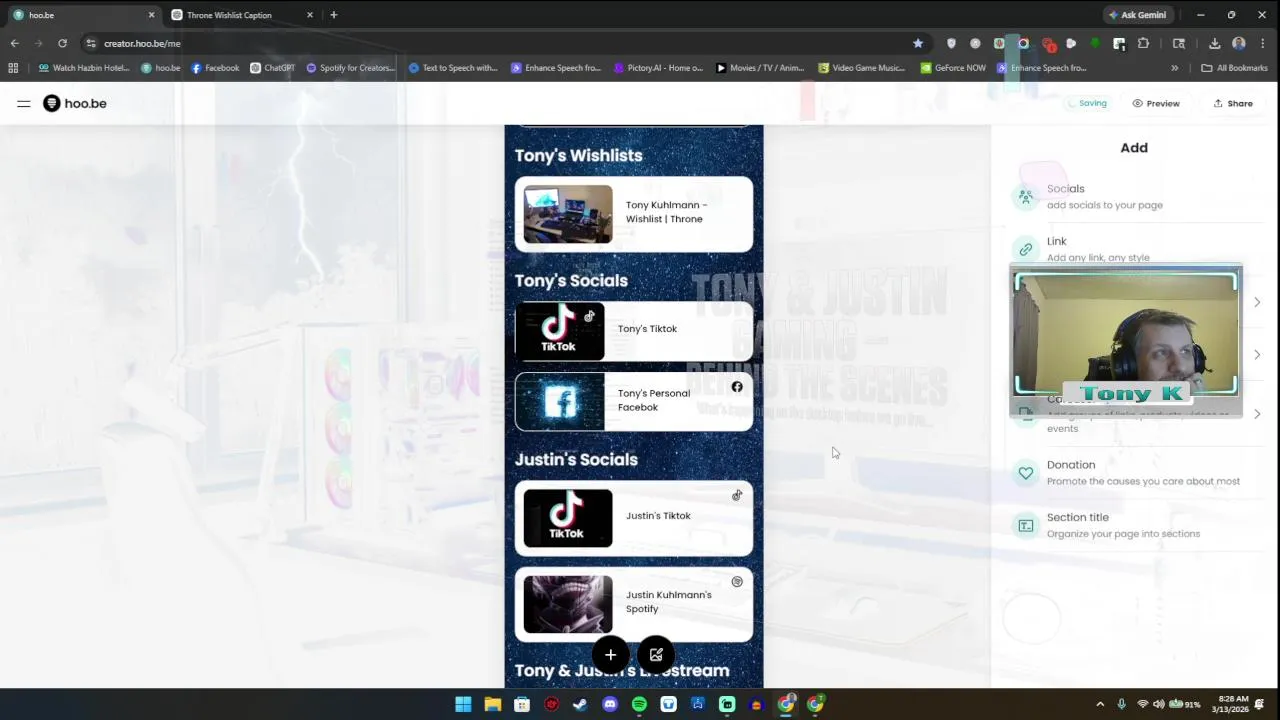Expand the bookmarks overflow chevron
1280x720 pixels.
(x=1174, y=68)
